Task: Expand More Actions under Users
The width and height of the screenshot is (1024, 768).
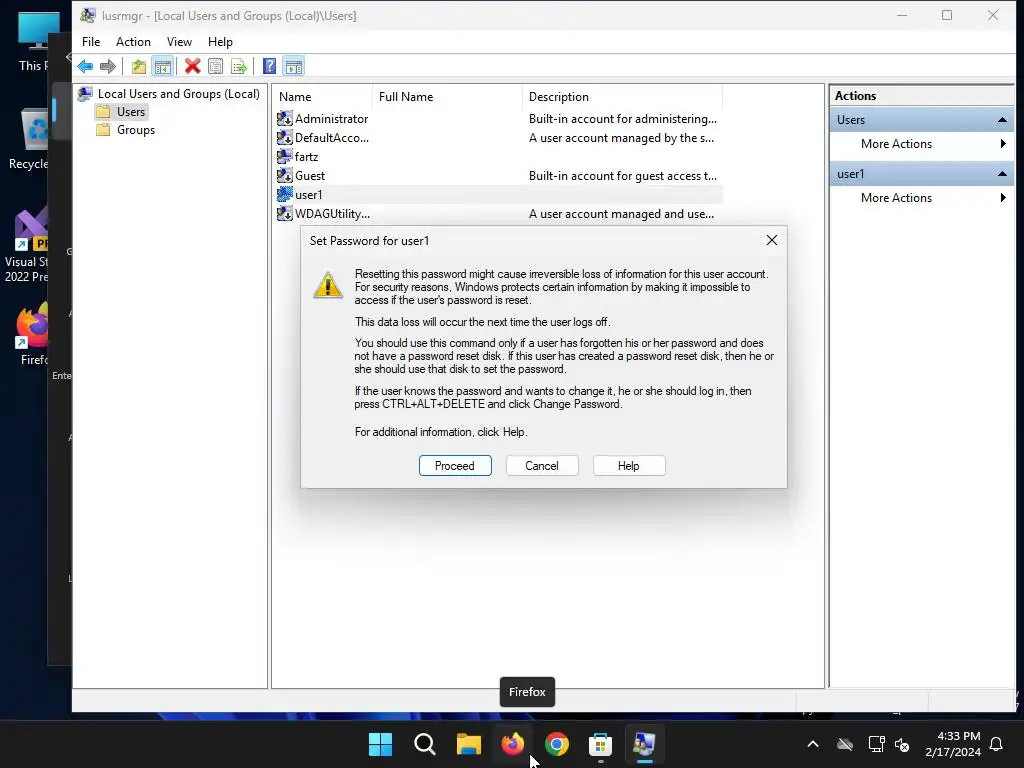Action: click(x=921, y=144)
